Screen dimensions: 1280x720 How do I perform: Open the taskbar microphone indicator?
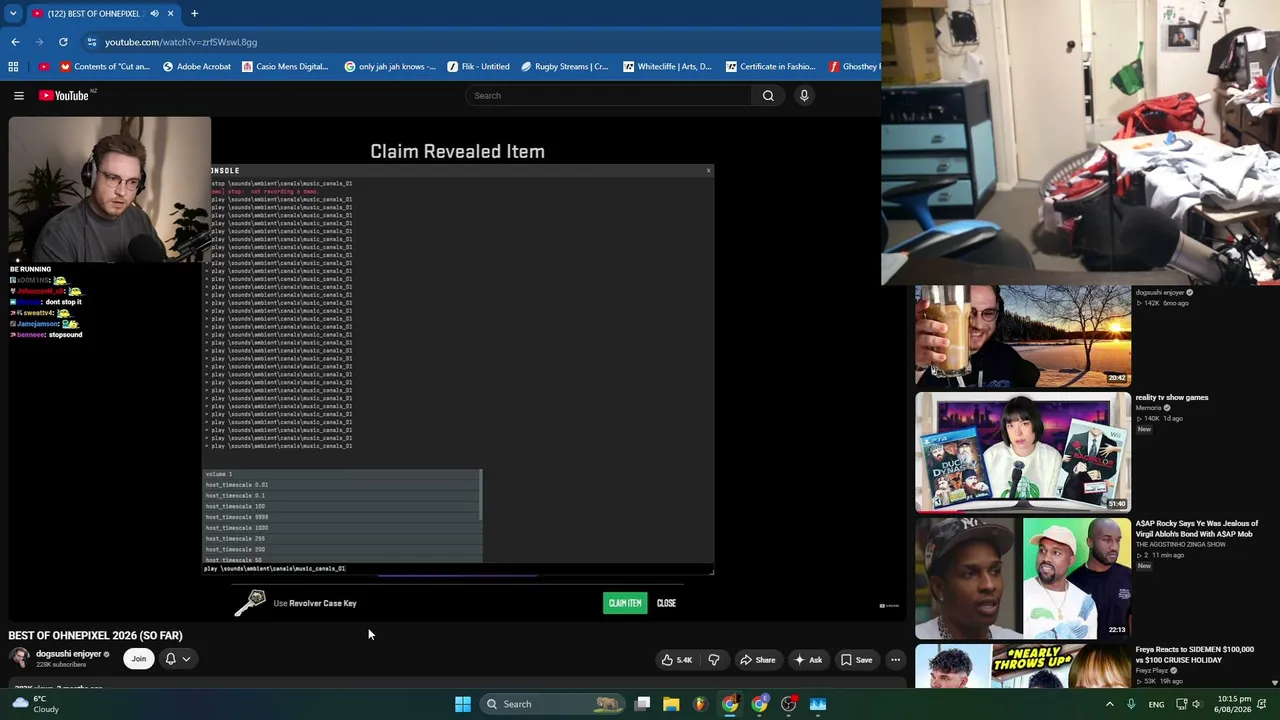(x=1131, y=704)
